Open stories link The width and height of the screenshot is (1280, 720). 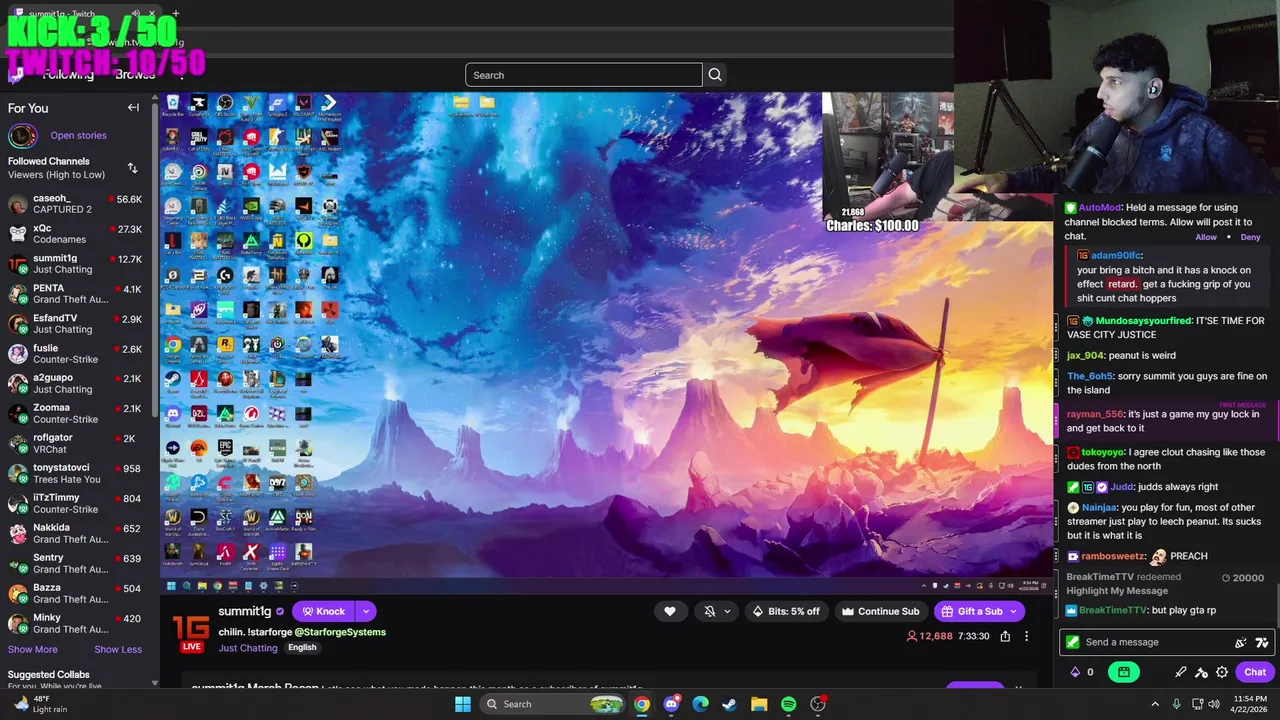coord(78,135)
